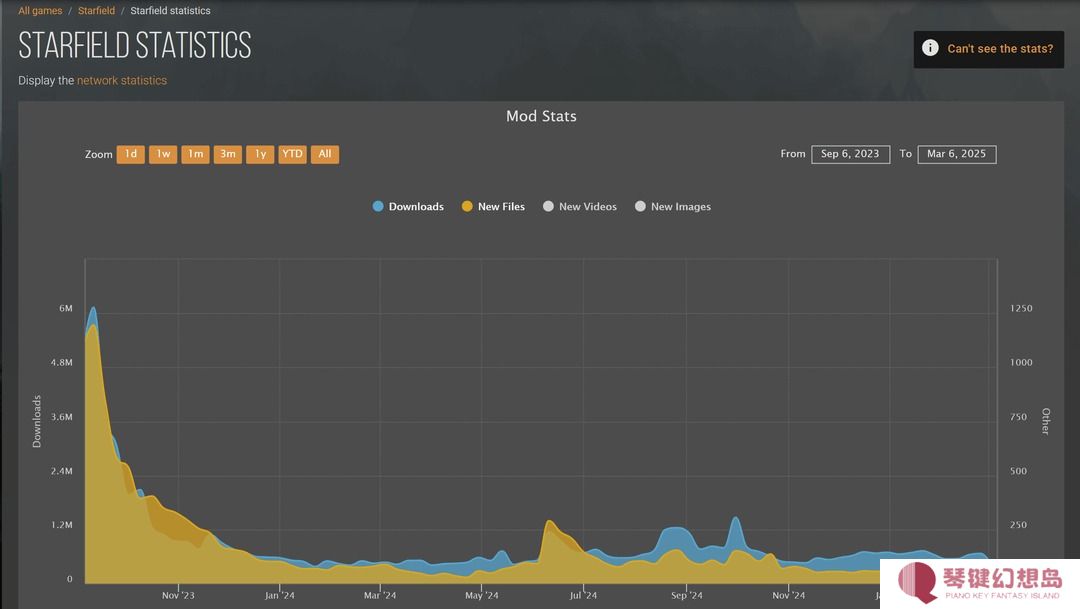Click the 4.8M downloads axis label
The image size is (1080, 609).
[x=61, y=362]
